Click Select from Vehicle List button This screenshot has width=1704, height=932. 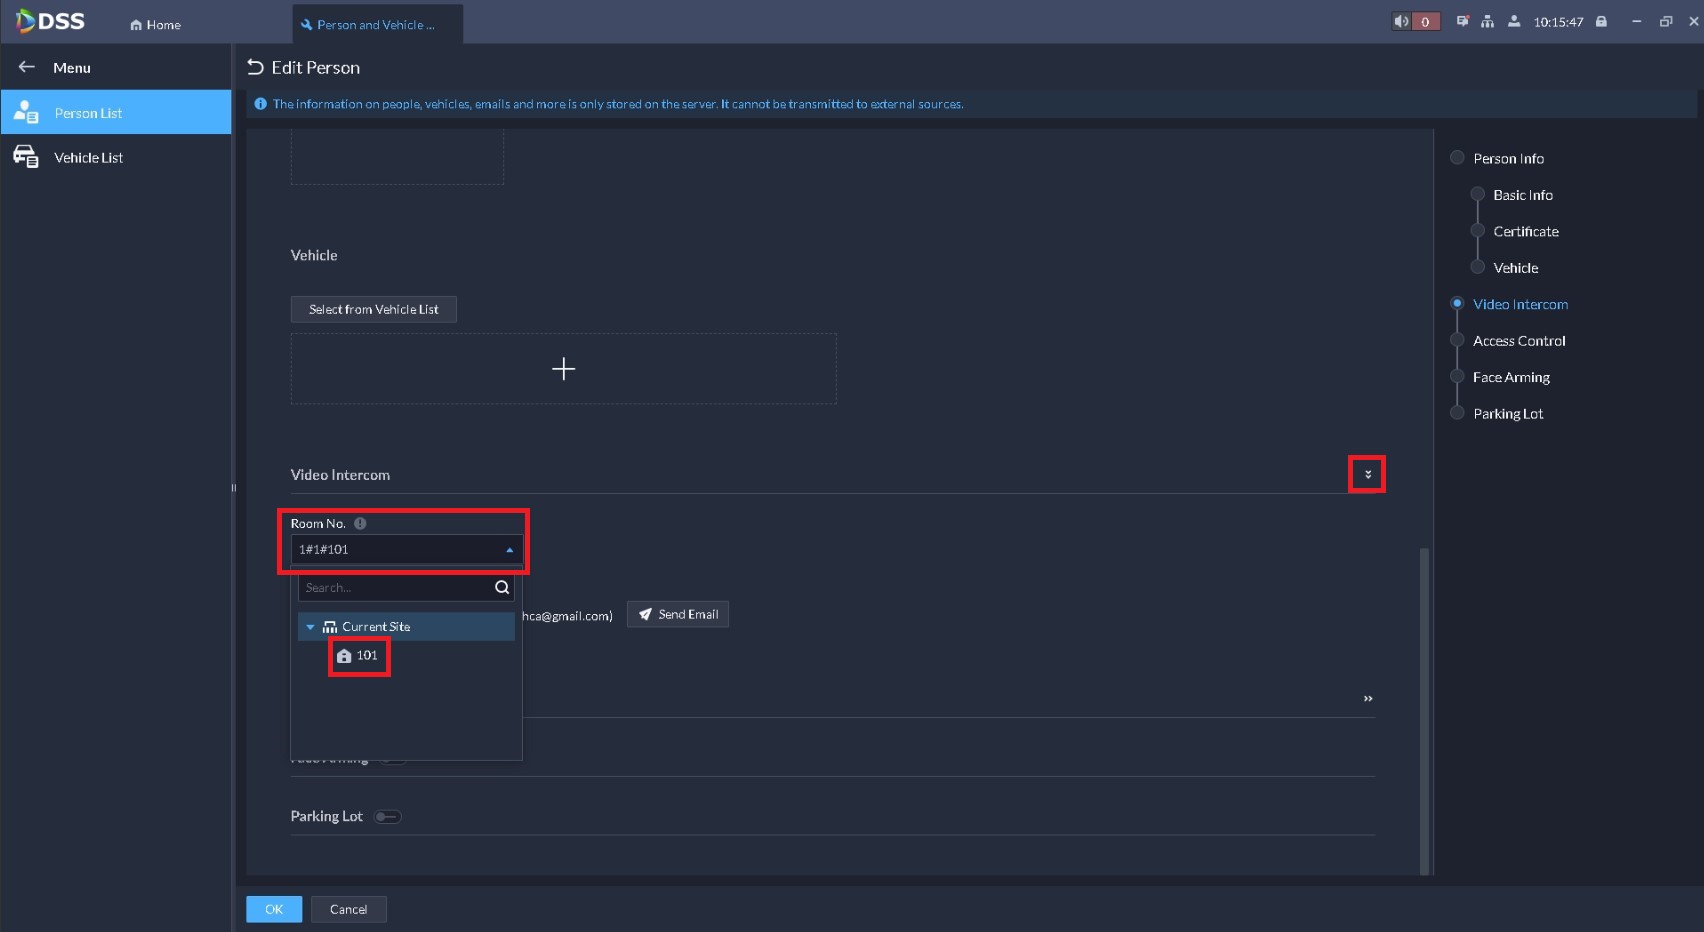[374, 310]
